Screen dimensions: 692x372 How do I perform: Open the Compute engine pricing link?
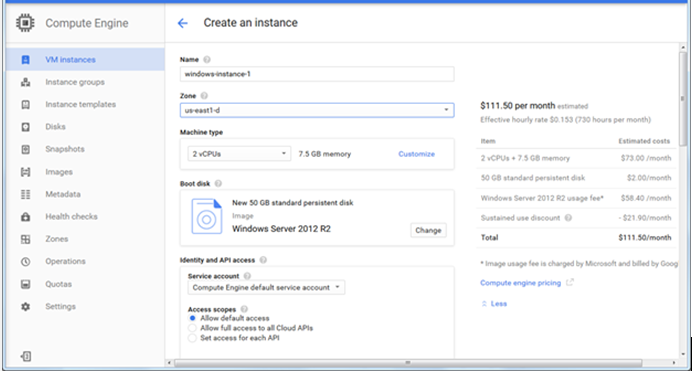(520, 283)
